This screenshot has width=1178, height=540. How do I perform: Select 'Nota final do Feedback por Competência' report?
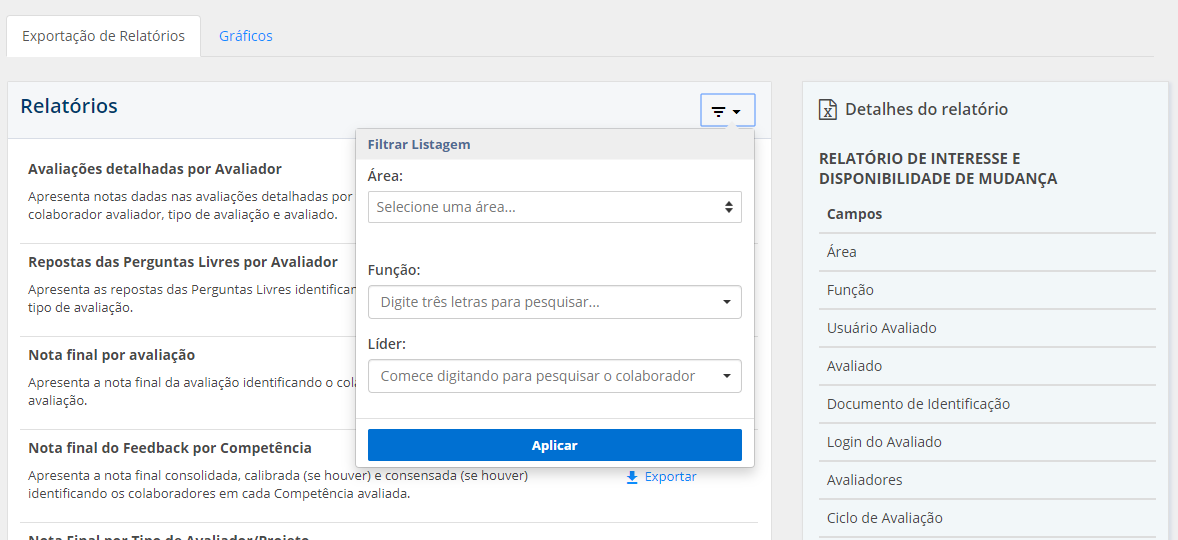(x=170, y=448)
